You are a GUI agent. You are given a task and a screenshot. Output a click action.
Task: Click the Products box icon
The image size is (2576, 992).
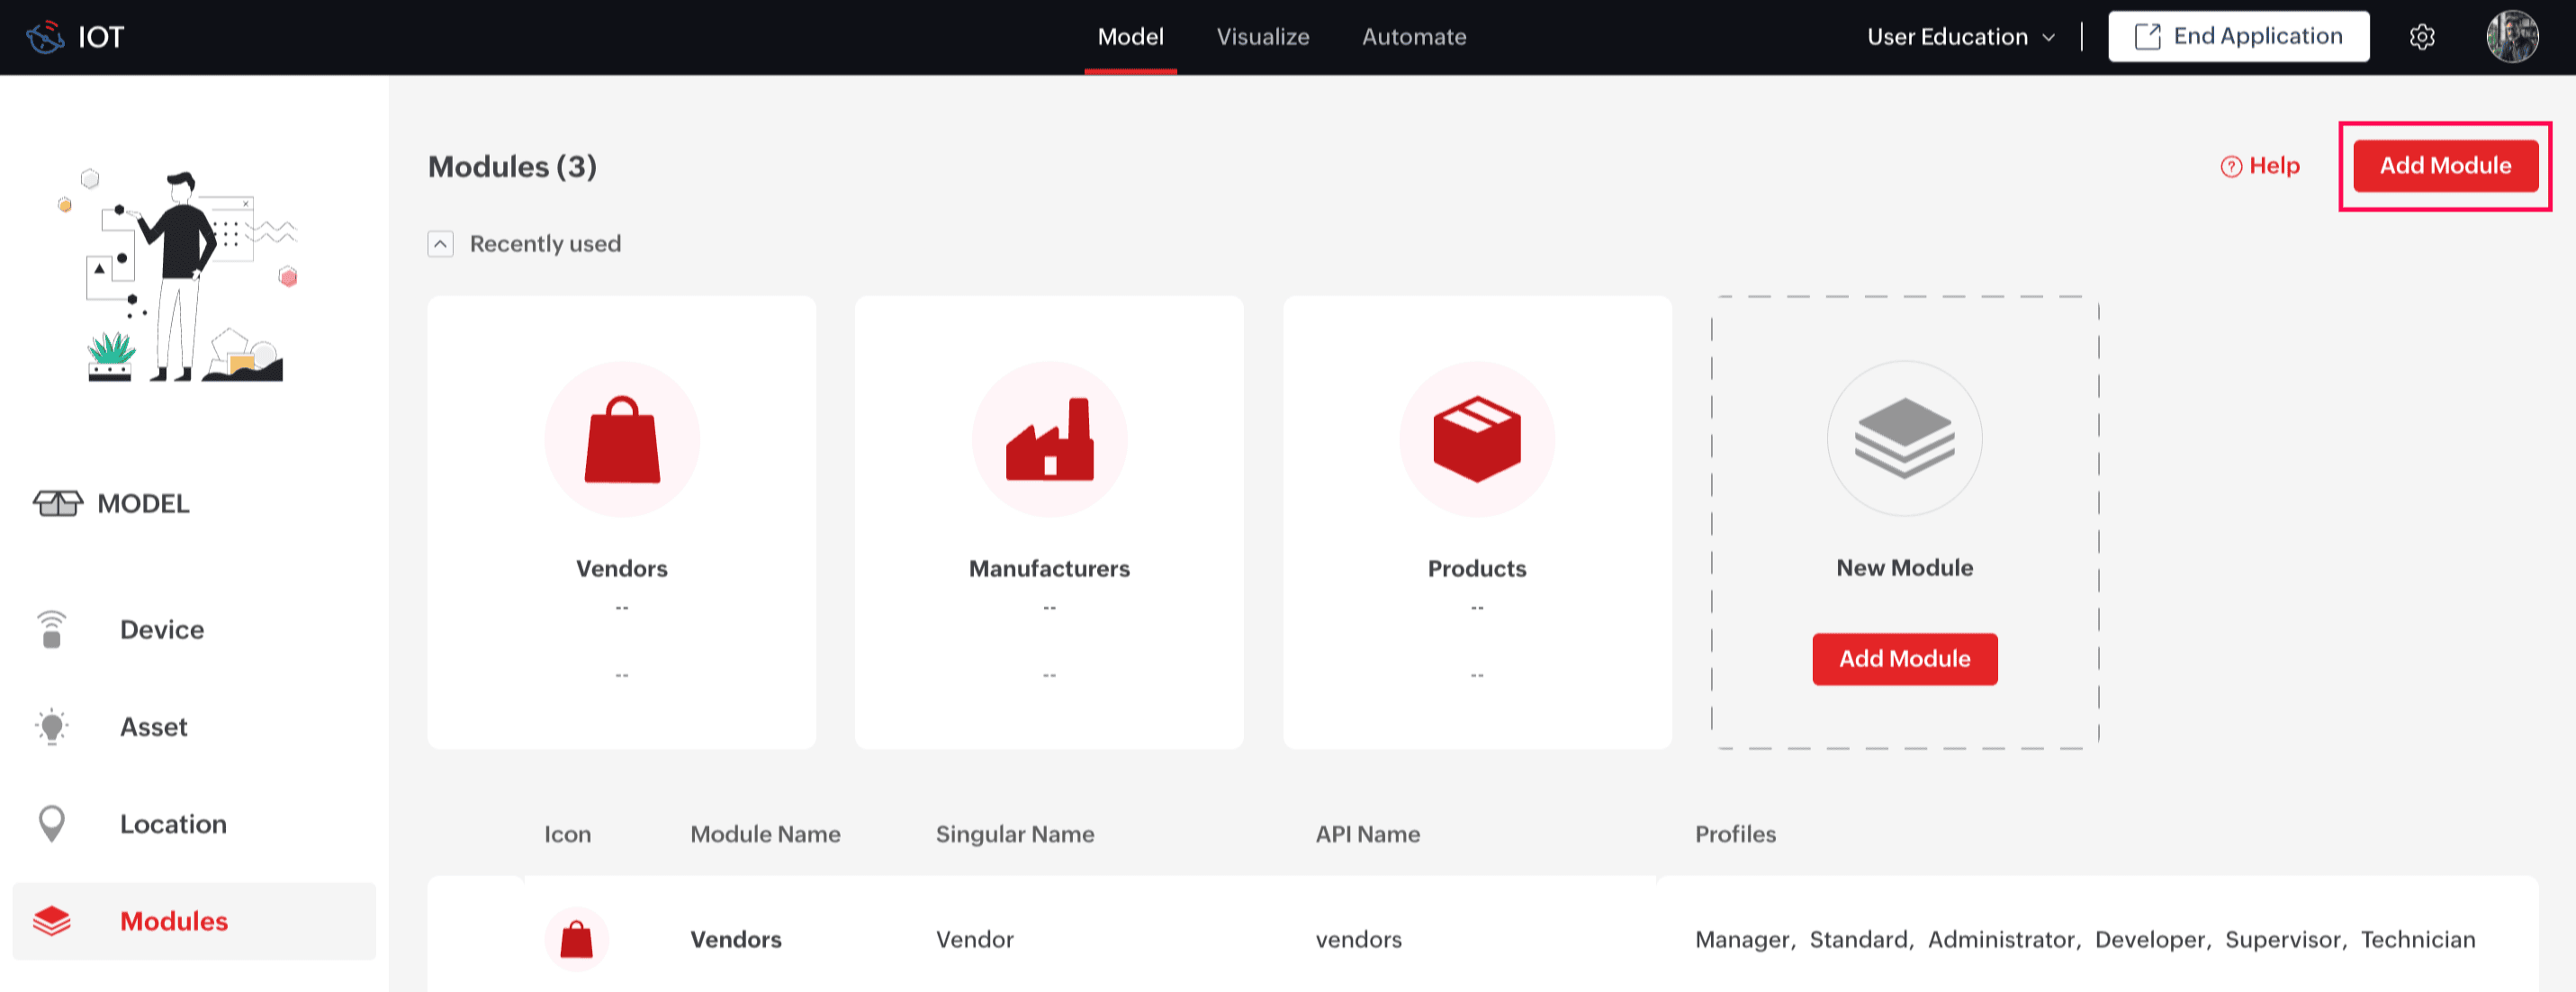1477,440
